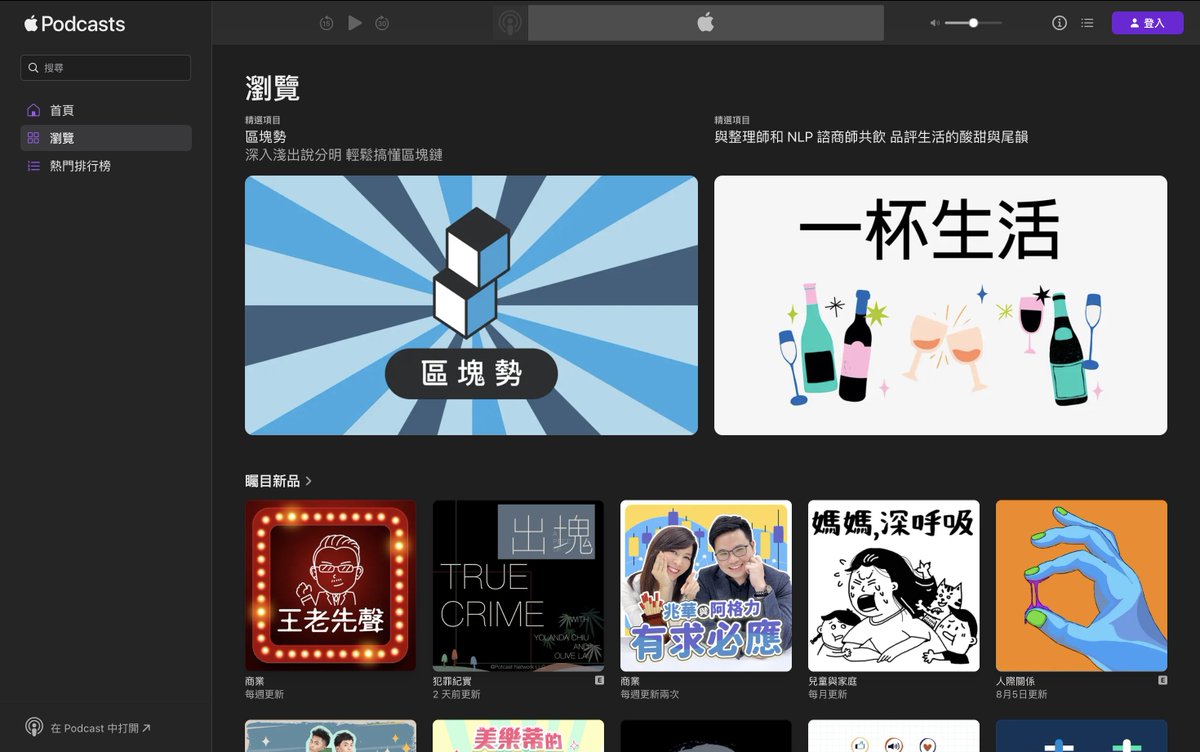
Task: Click the mute speaker icon
Action: click(934, 22)
